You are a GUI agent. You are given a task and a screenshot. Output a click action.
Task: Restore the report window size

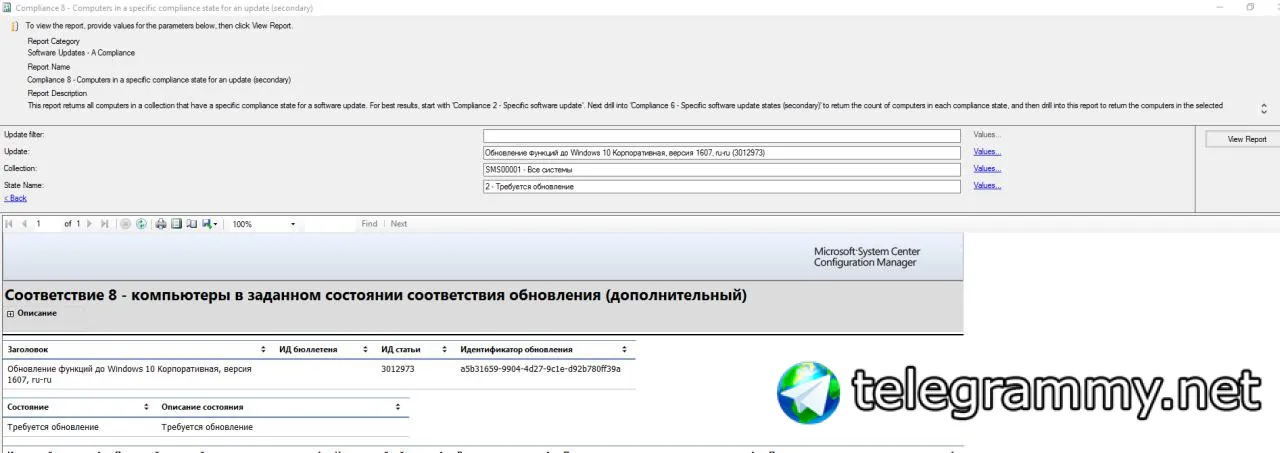tap(1250, 7)
